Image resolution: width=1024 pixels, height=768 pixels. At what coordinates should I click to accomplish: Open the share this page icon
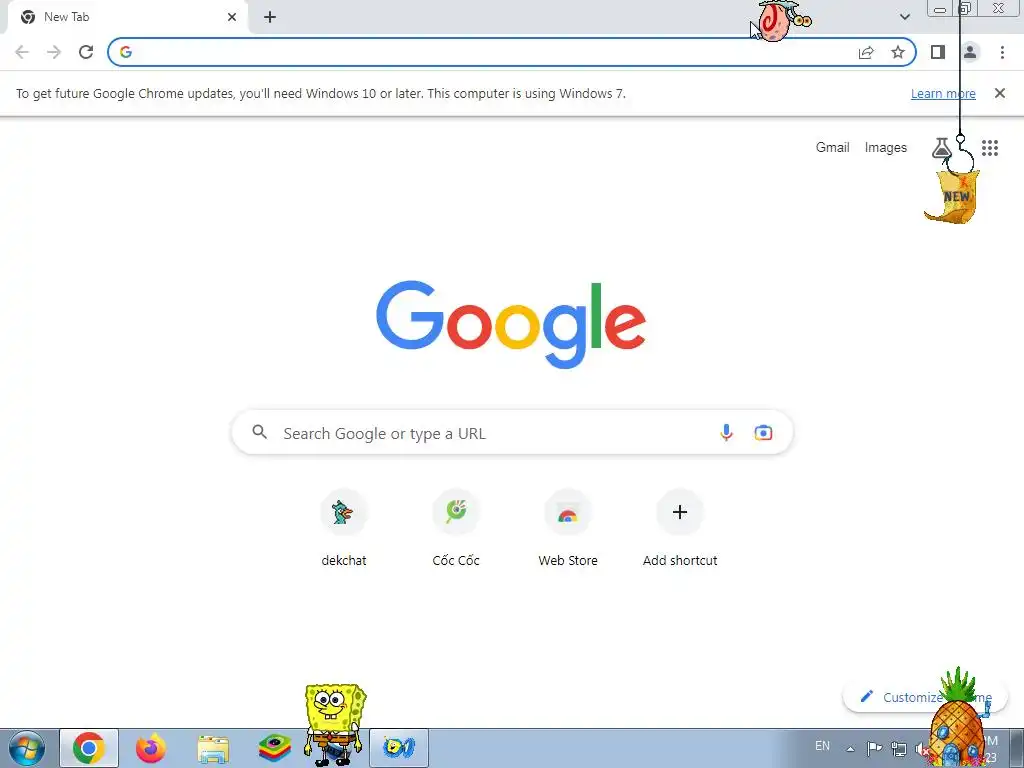pos(866,52)
